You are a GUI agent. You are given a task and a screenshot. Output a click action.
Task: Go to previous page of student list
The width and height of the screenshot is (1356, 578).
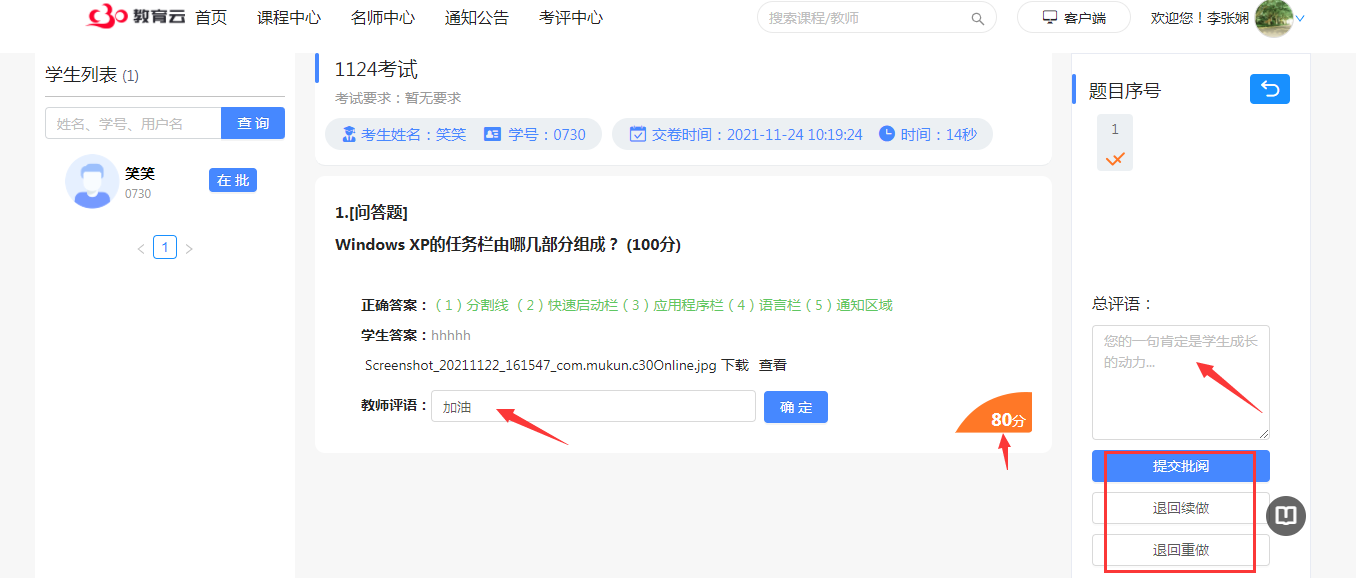pyautogui.click(x=141, y=248)
